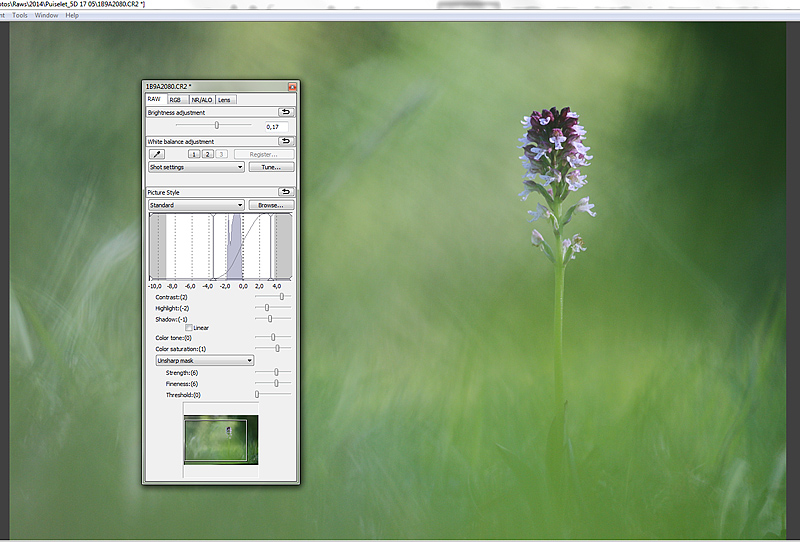Click the Contrast:(2) label
The width and height of the screenshot is (800, 542).
pos(171,297)
